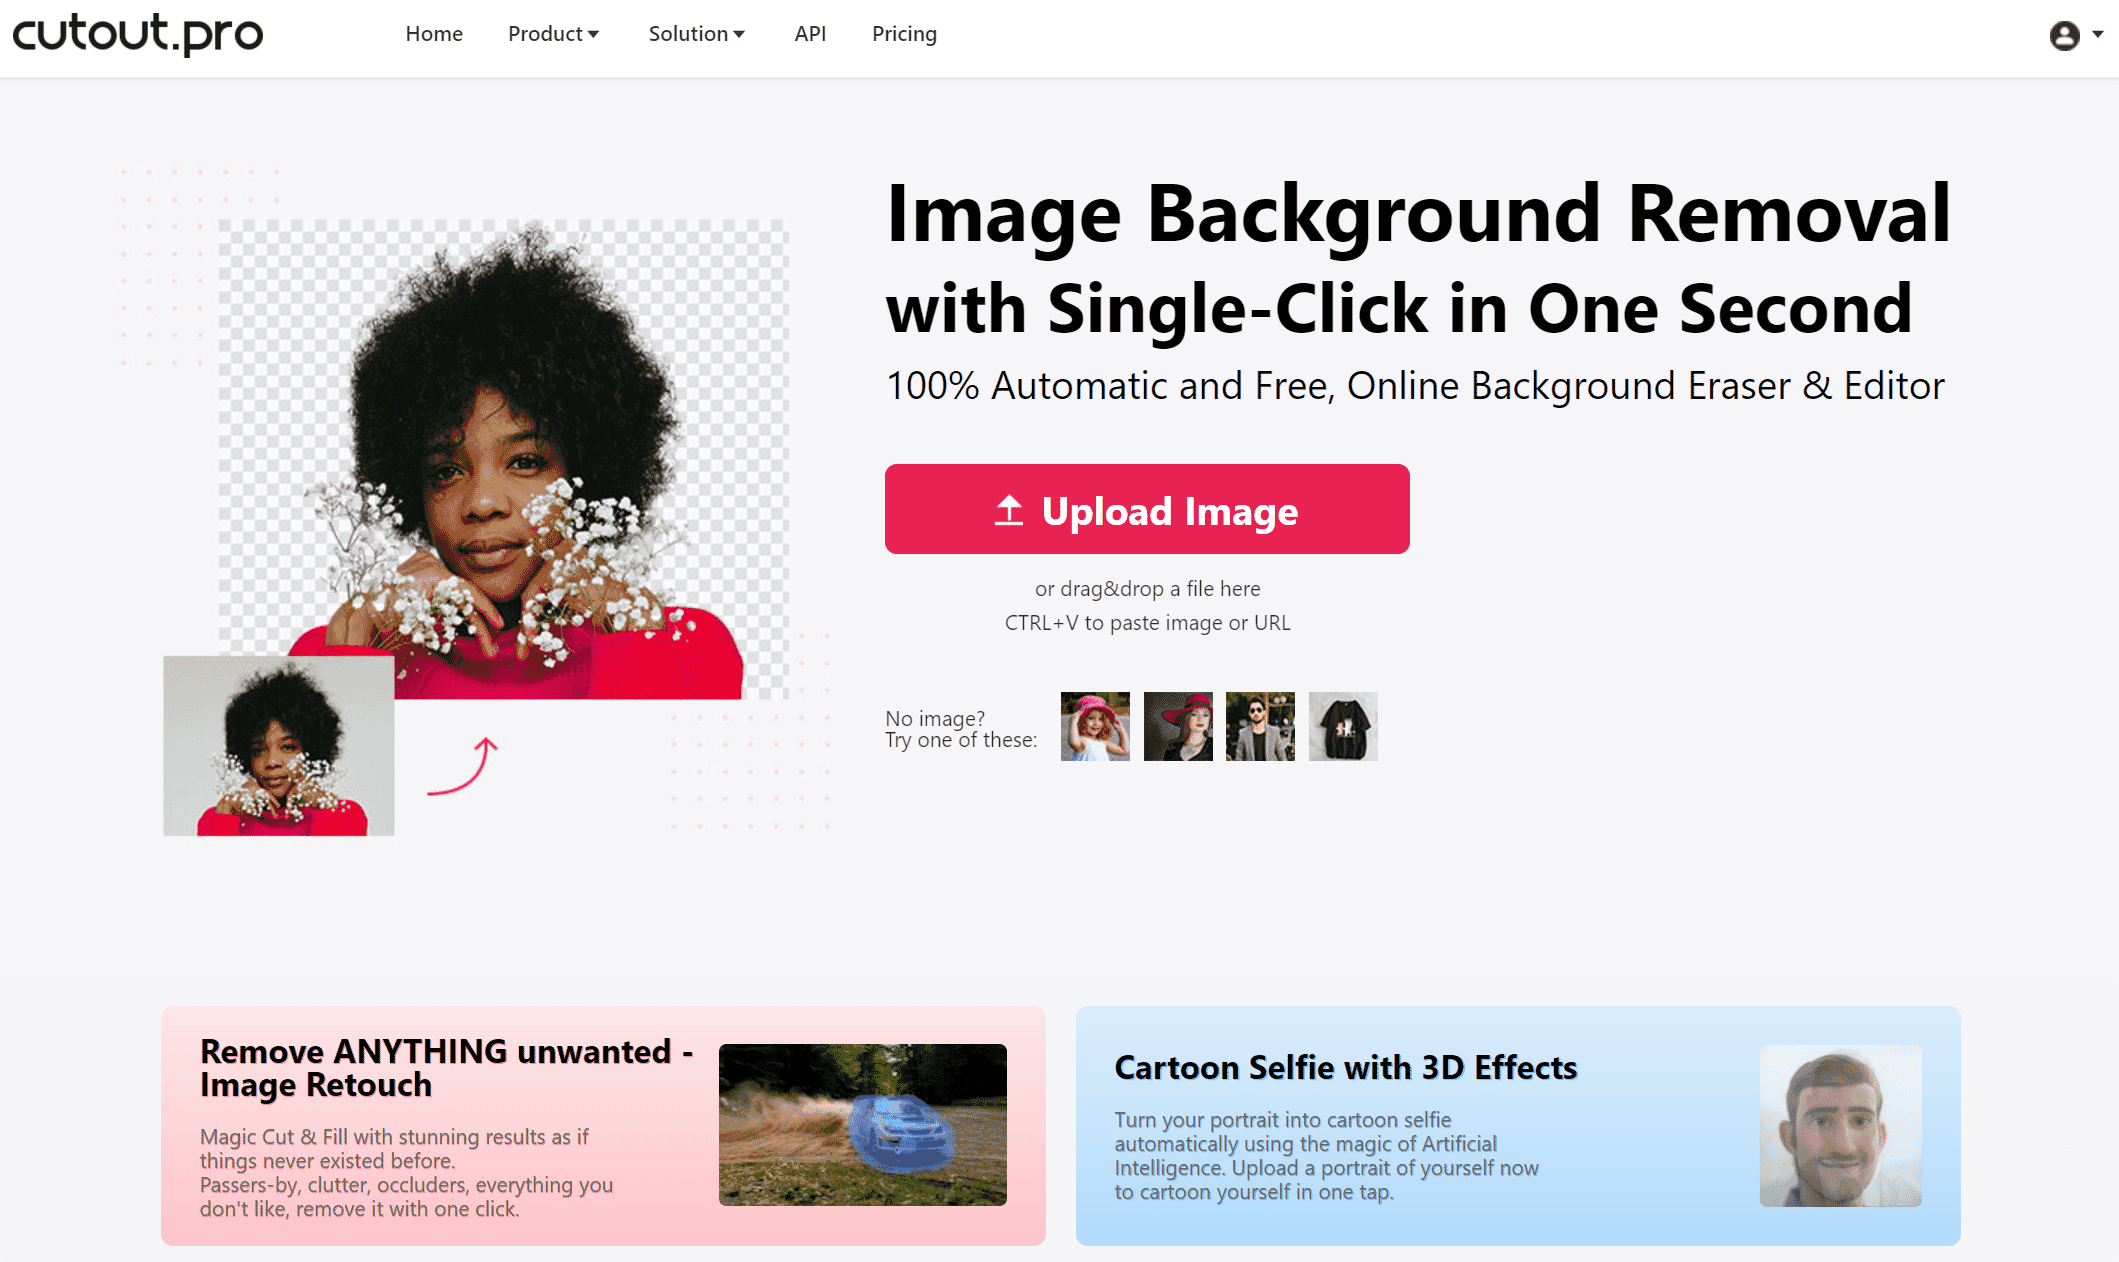
Task: Click the 'CTRL+V to paste image or URL' text
Action: pos(1148,623)
